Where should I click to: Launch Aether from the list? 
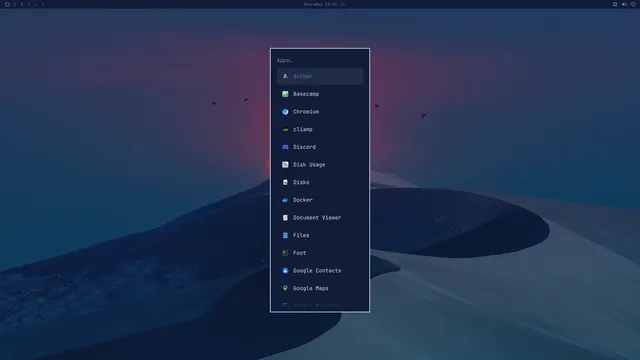(x=320, y=76)
